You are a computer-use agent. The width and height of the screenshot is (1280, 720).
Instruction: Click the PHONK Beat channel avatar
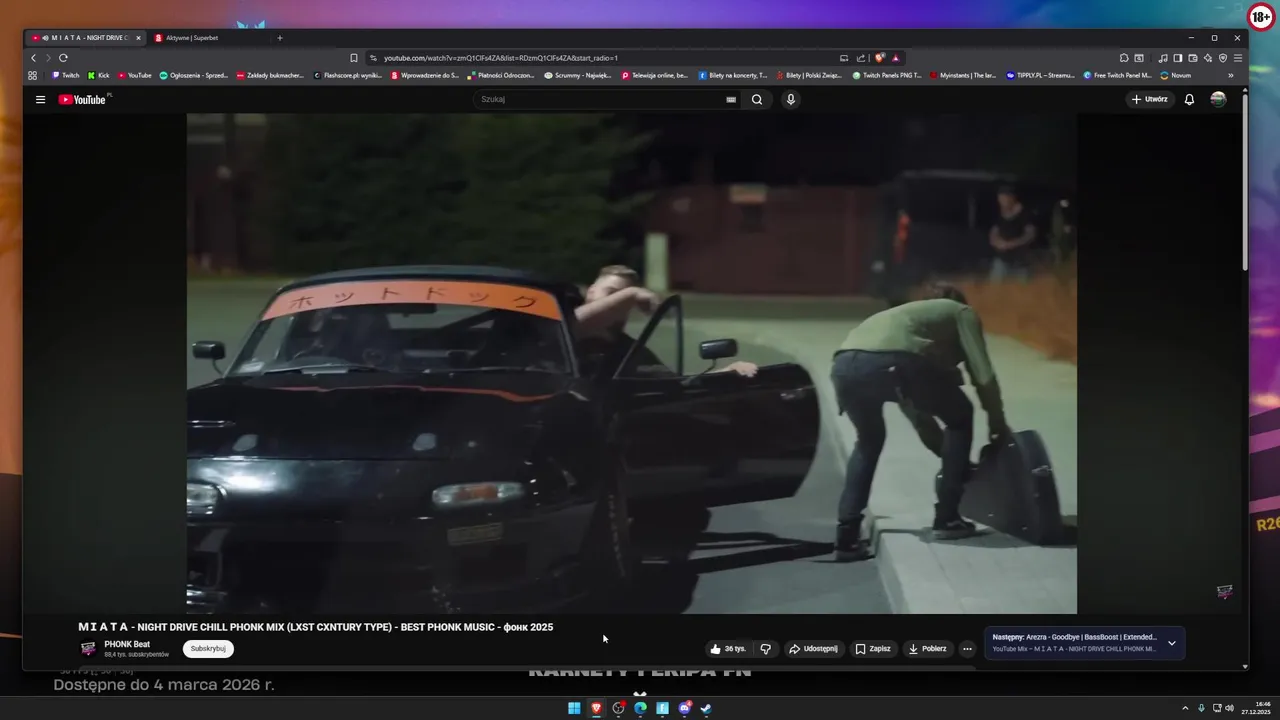(x=88, y=649)
